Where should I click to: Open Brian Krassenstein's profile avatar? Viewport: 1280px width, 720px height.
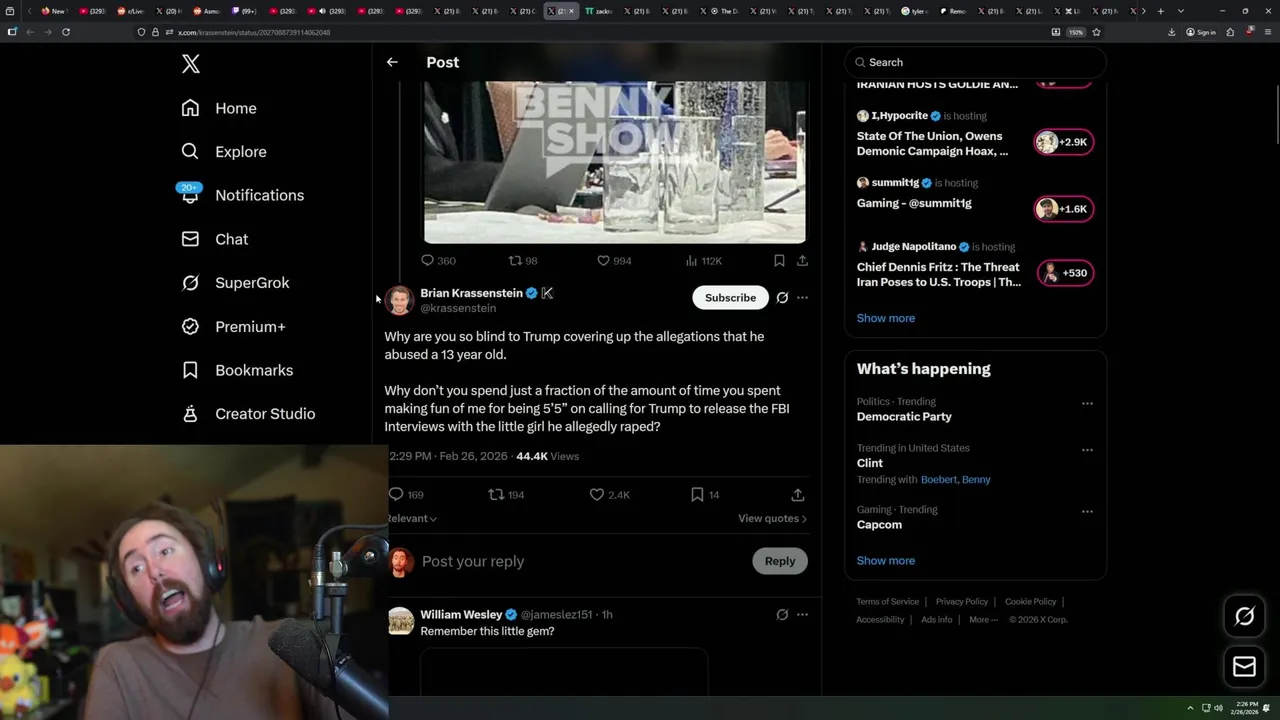pyautogui.click(x=400, y=300)
